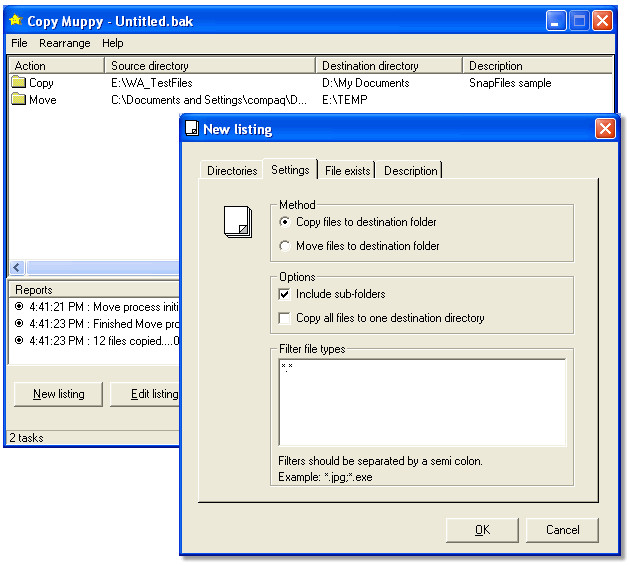Select the Settings tab

pyautogui.click(x=290, y=170)
